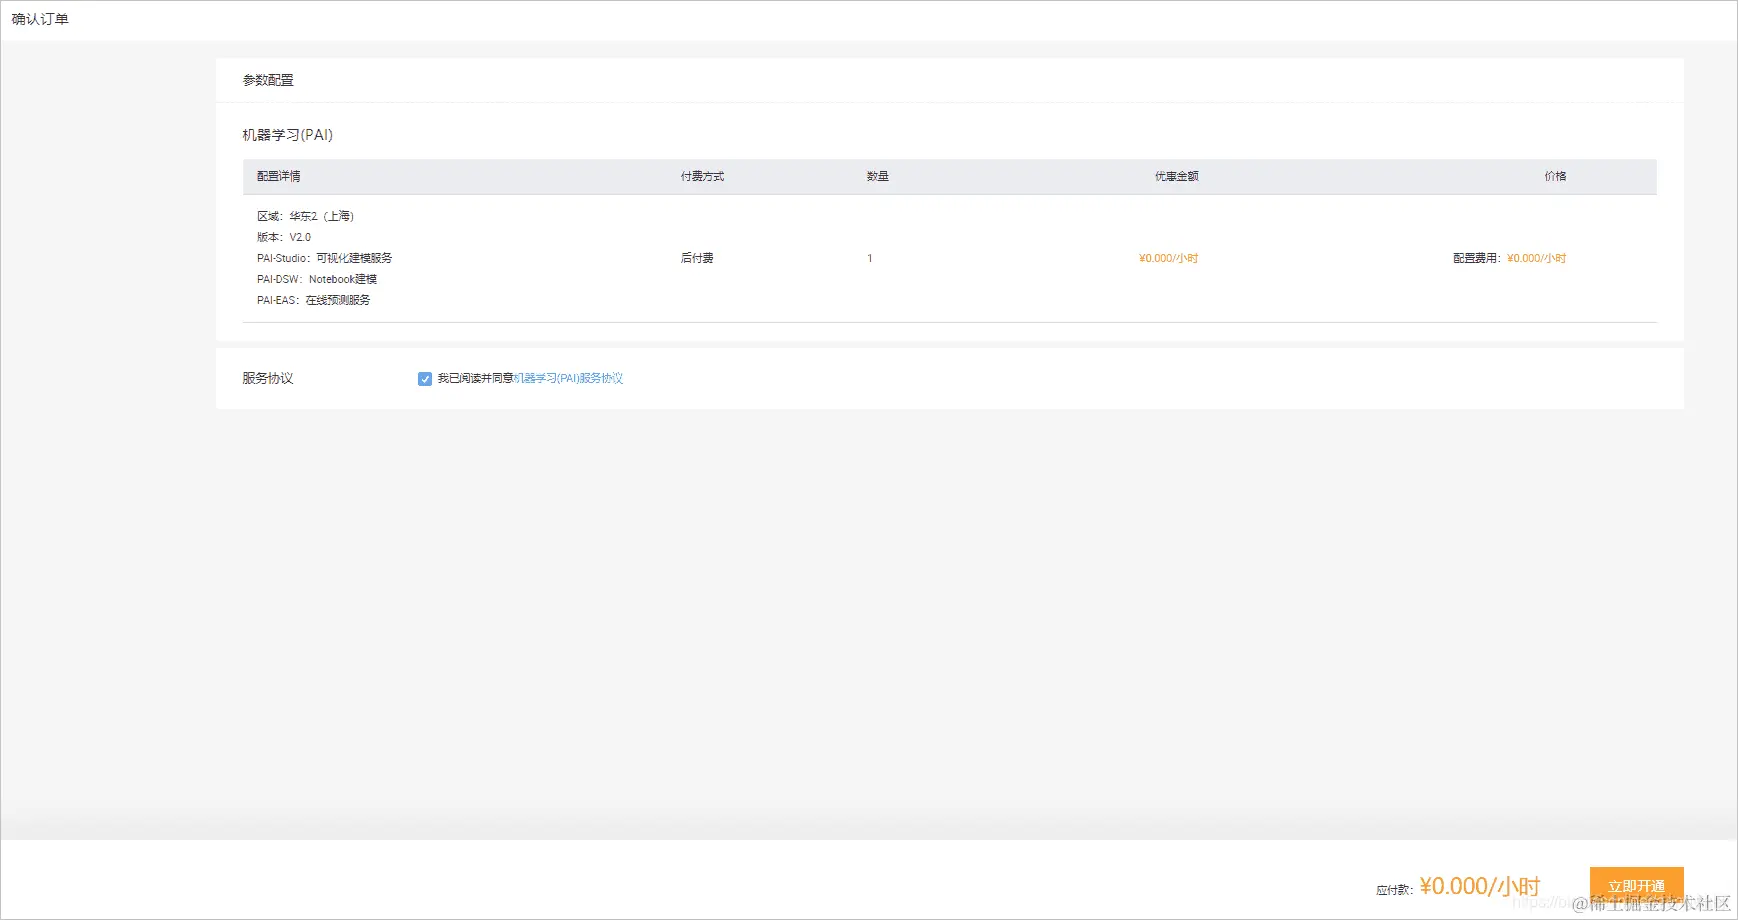Click the 价格 column header
This screenshot has width=1738, height=920.
(x=1555, y=176)
